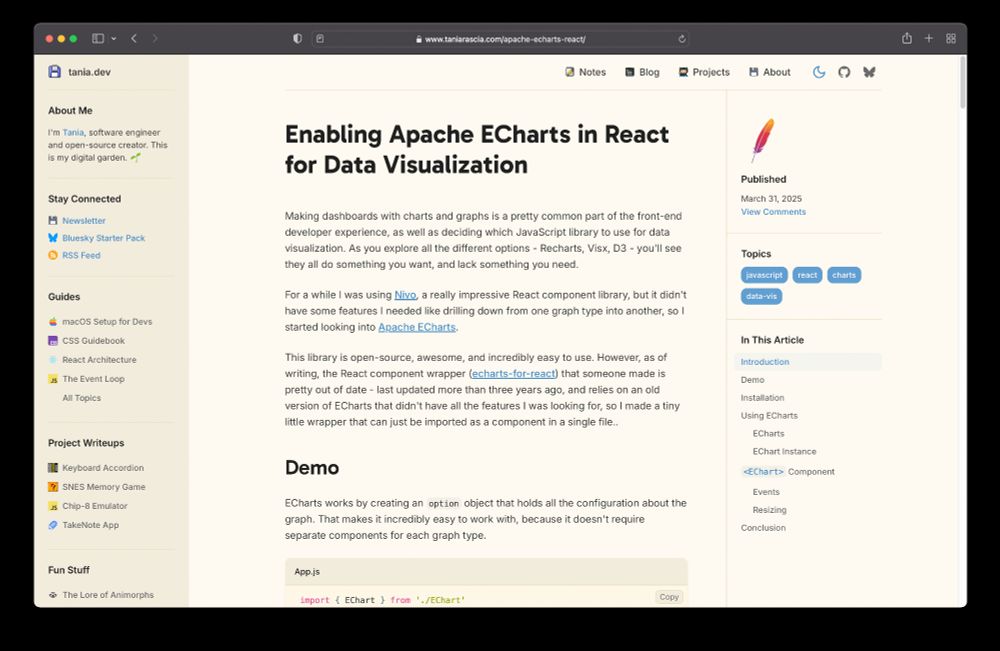Click the page vertical scrollbar thumb

[x=962, y=83]
